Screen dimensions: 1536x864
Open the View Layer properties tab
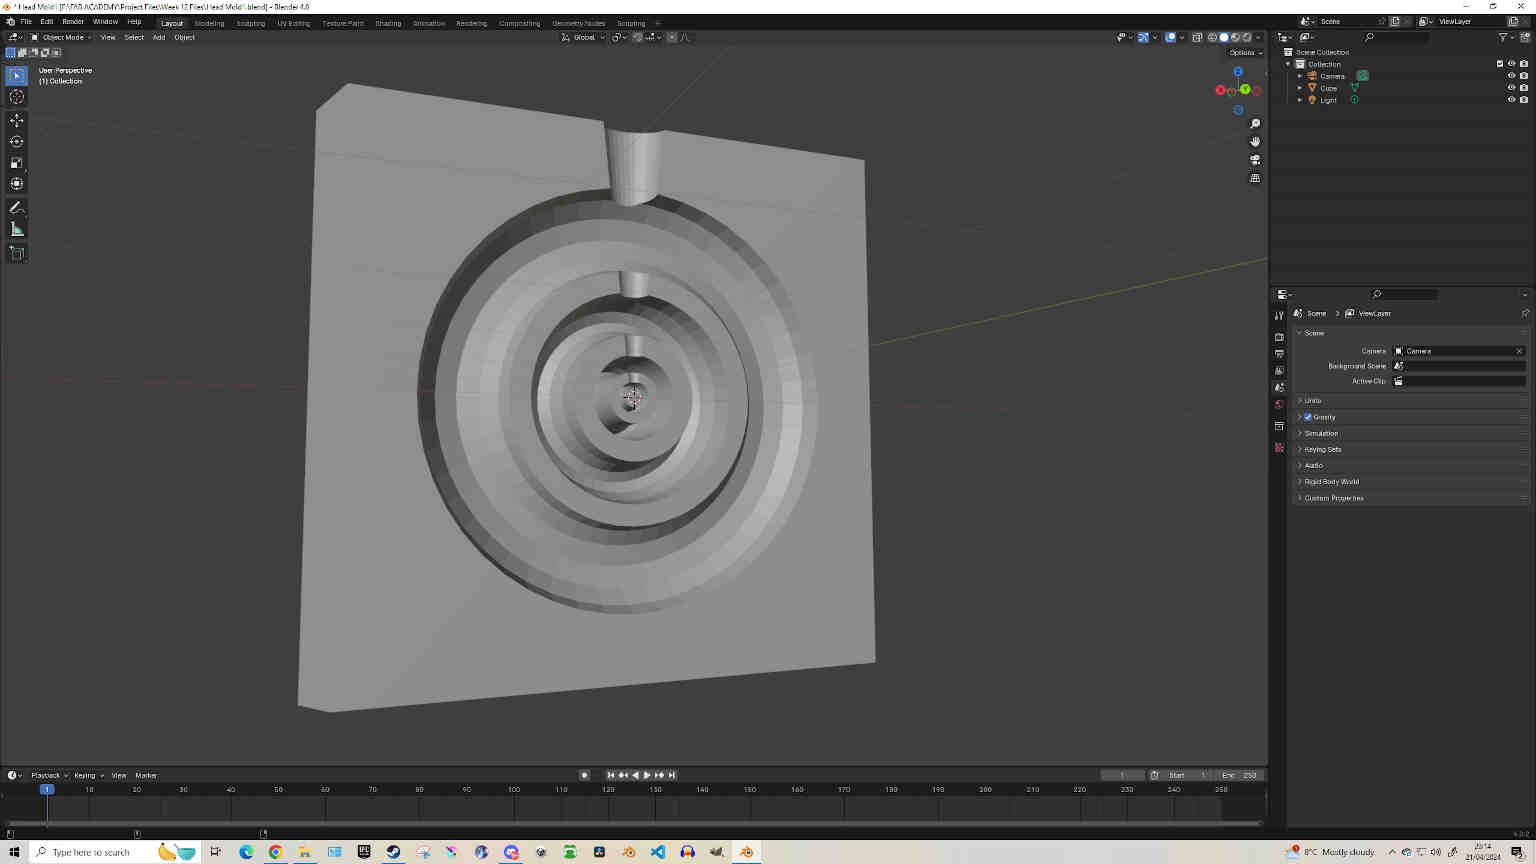[1279, 371]
